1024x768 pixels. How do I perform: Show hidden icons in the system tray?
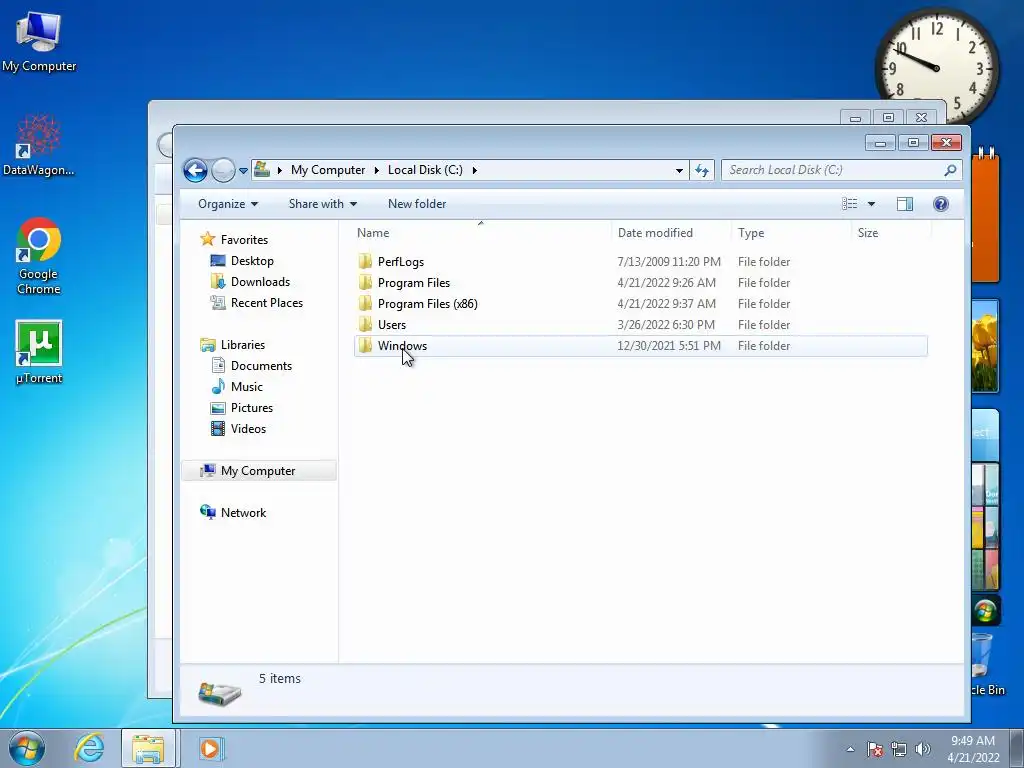[x=850, y=749]
